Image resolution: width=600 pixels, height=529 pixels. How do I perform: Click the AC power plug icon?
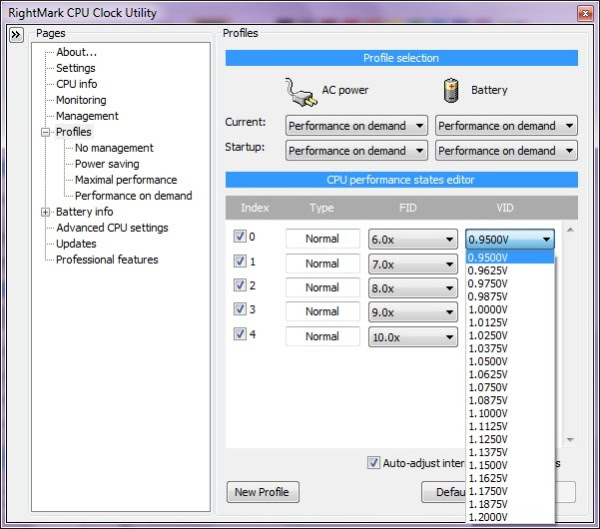[x=301, y=92]
